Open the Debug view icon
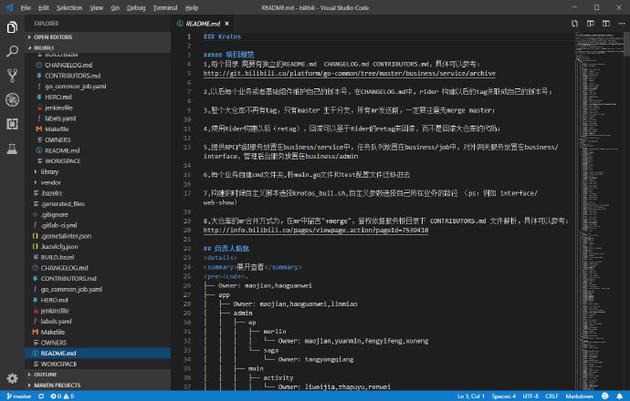This screenshot has width=630, height=401. (x=12, y=101)
